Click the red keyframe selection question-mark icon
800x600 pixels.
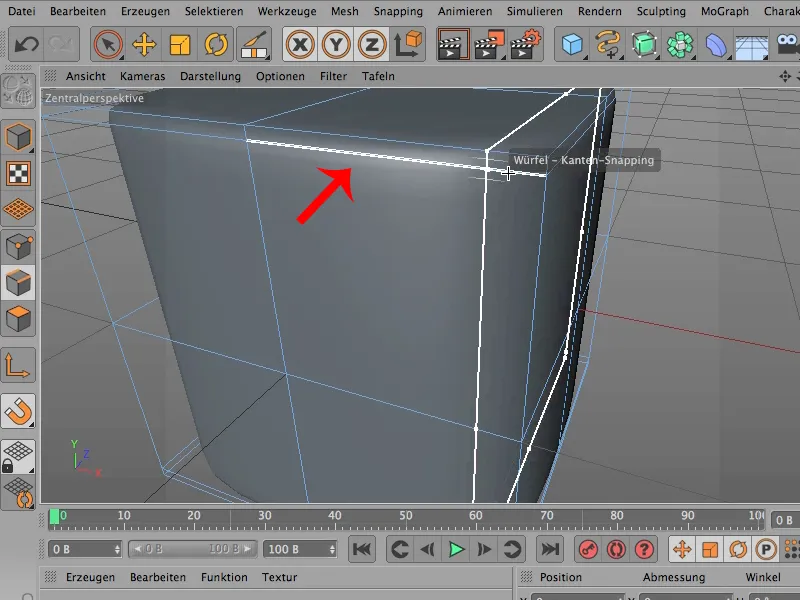click(x=644, y=549)
